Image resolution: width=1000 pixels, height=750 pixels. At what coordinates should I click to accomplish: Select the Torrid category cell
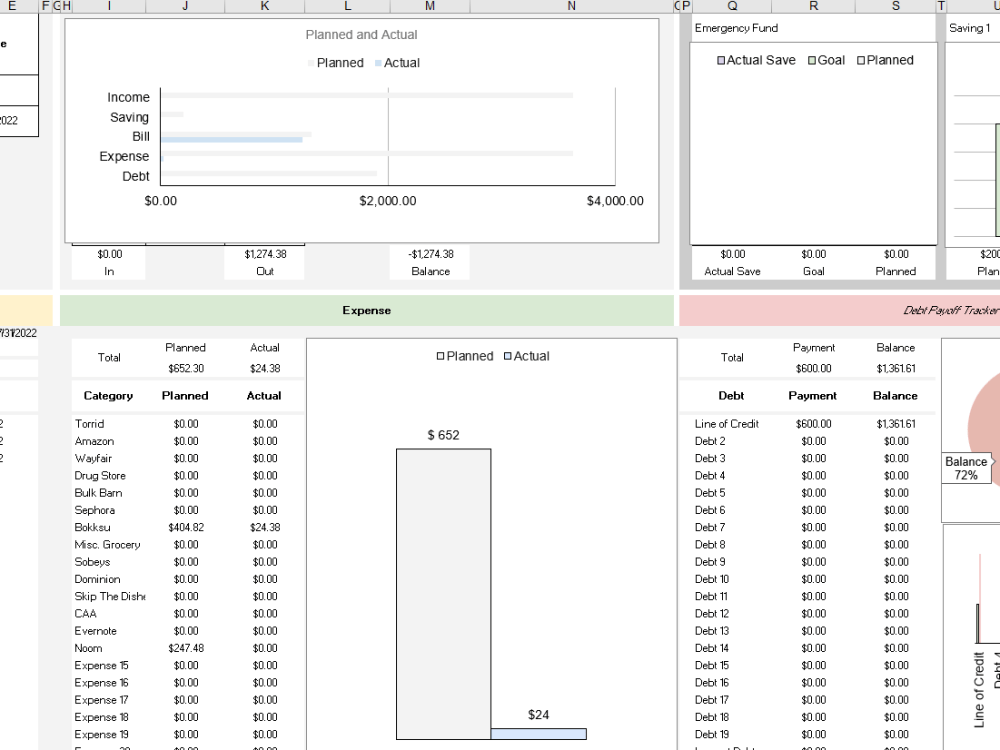coord(89,423)
